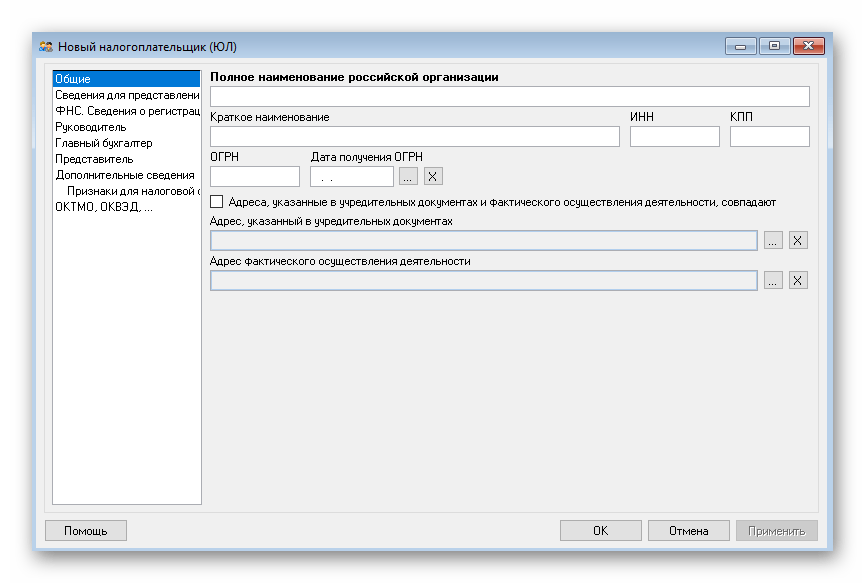
Task: Browse for address in учредительных документах
Action: tap(773, 240)
